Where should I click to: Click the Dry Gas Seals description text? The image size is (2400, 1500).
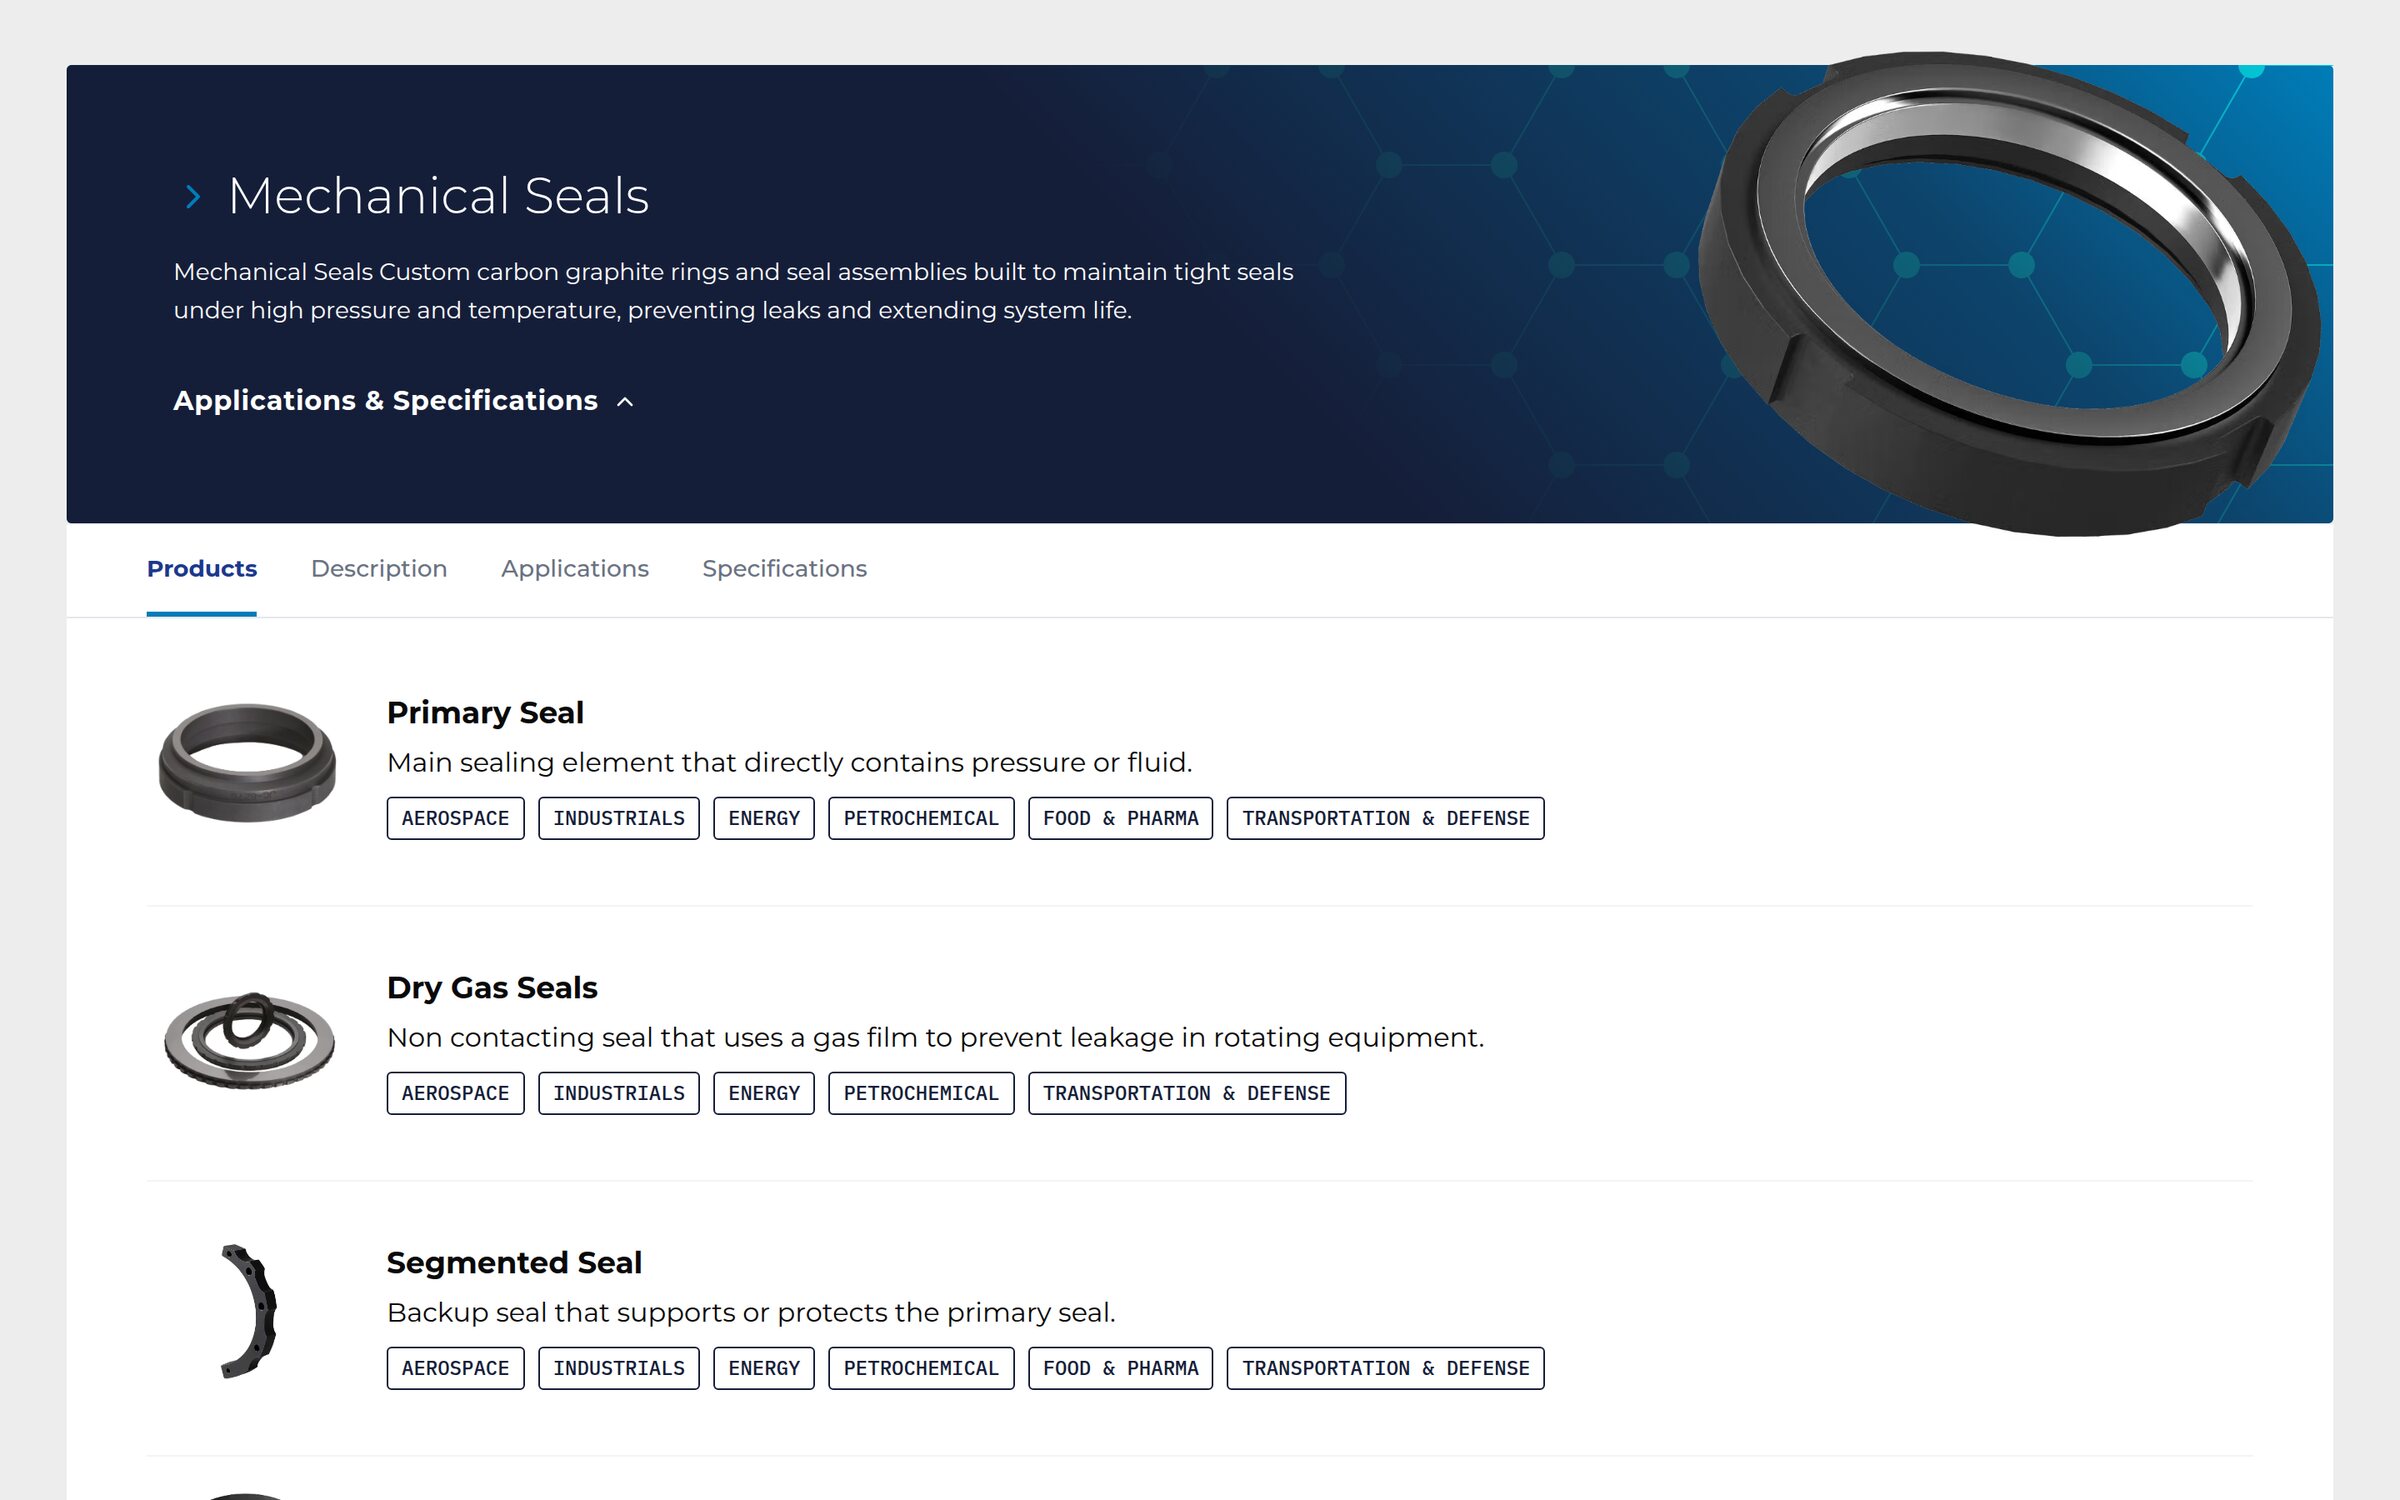tap(935, 1037)
